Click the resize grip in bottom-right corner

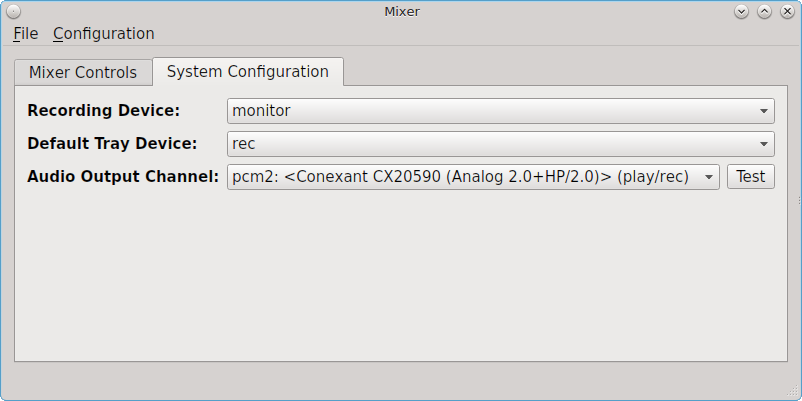point(793,392)
